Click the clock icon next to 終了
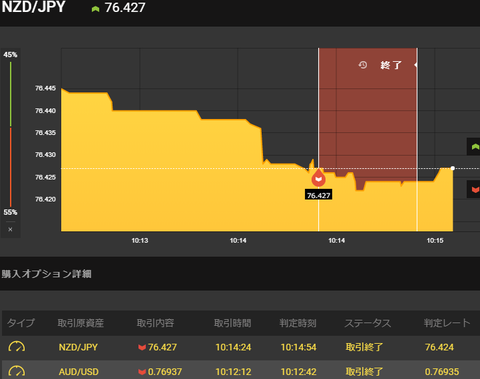480x379 pixels. 363,65
